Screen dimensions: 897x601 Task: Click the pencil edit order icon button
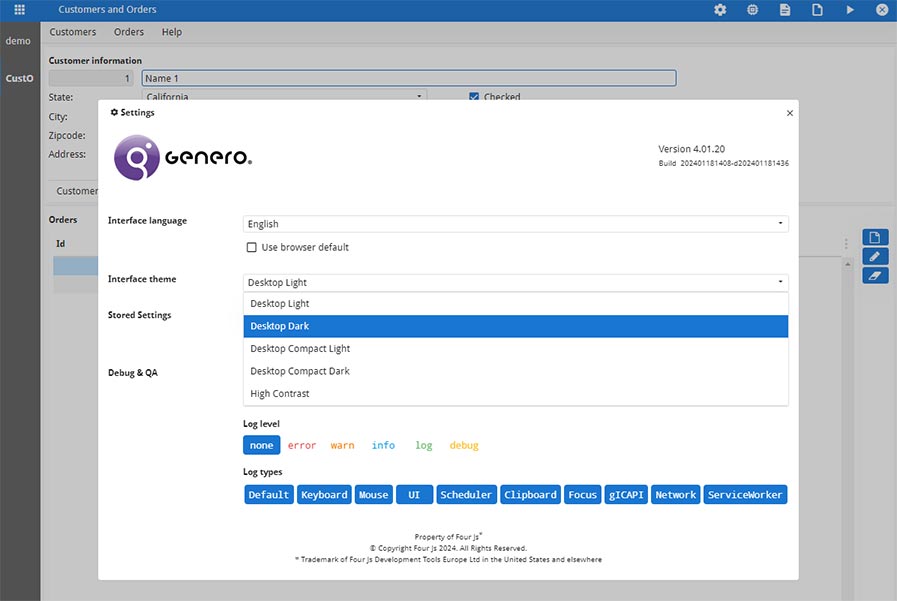click(875, 256)
